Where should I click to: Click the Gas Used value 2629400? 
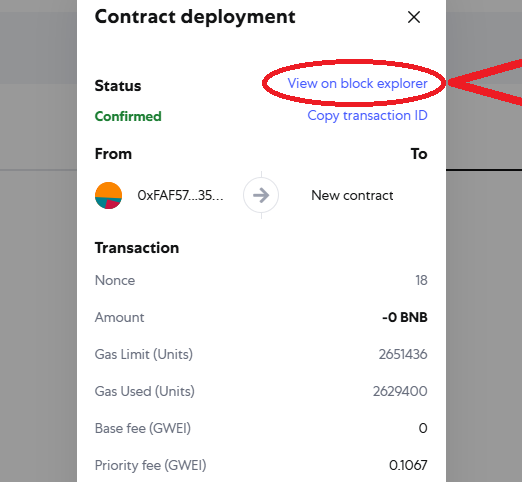click(400, 391)
